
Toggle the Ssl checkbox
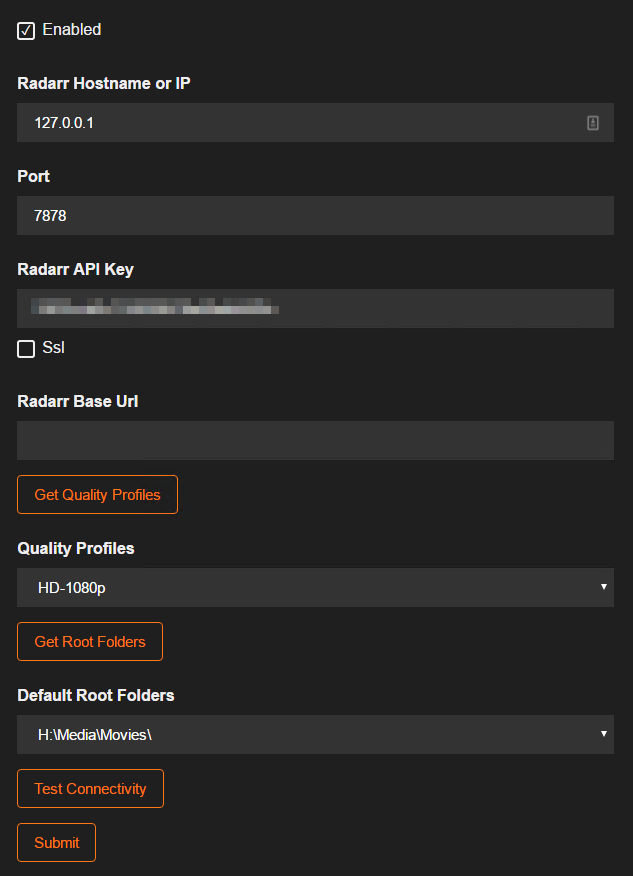24,348
